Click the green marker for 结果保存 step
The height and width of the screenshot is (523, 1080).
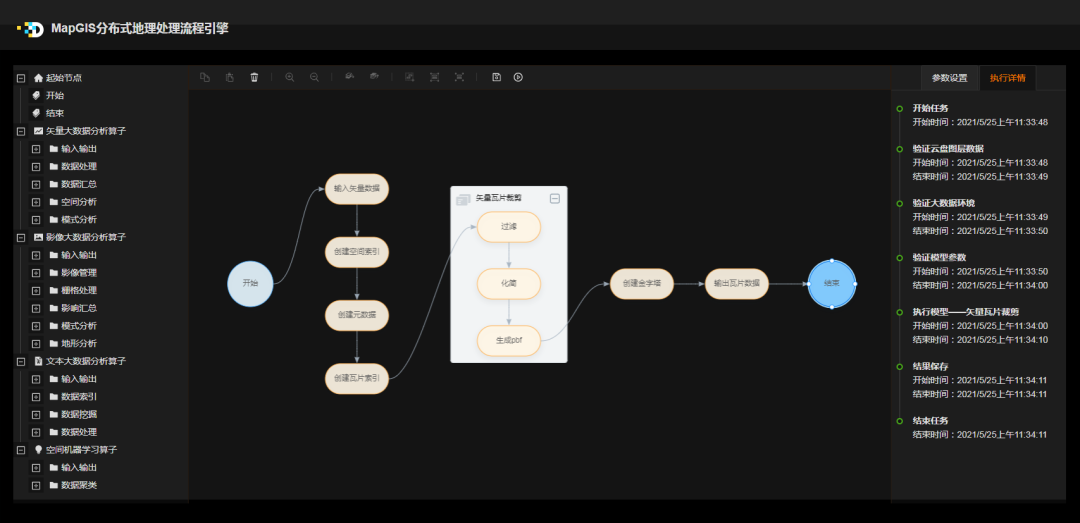tap(900, 367)
